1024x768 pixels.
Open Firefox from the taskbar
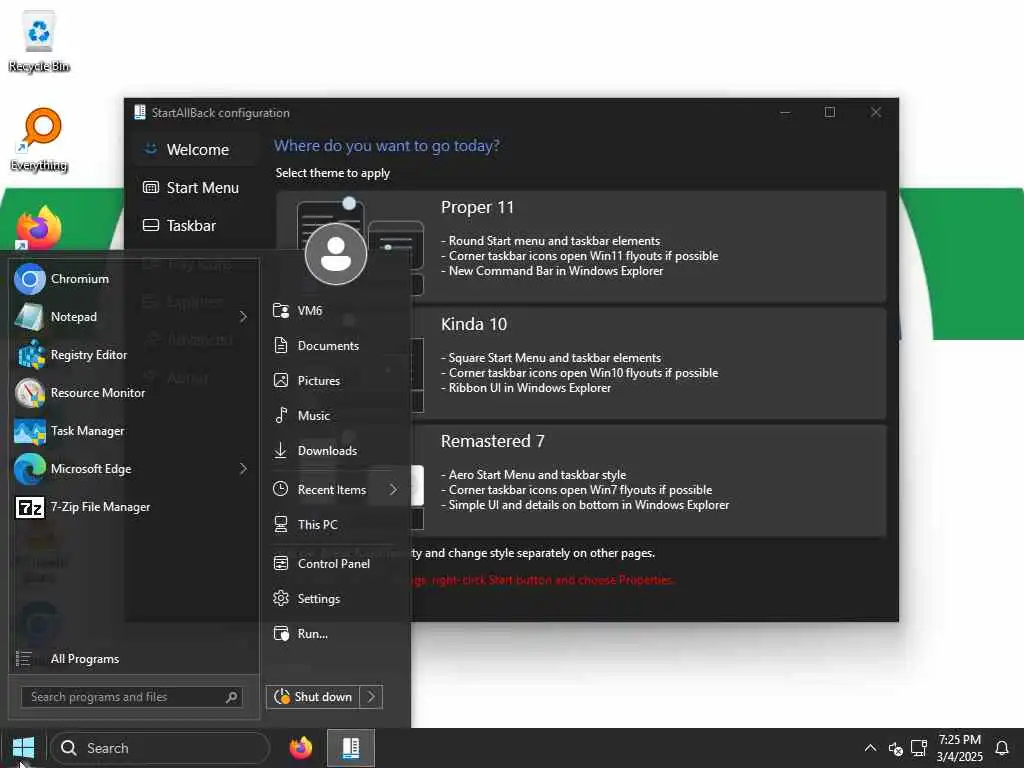tap(301, 748)
